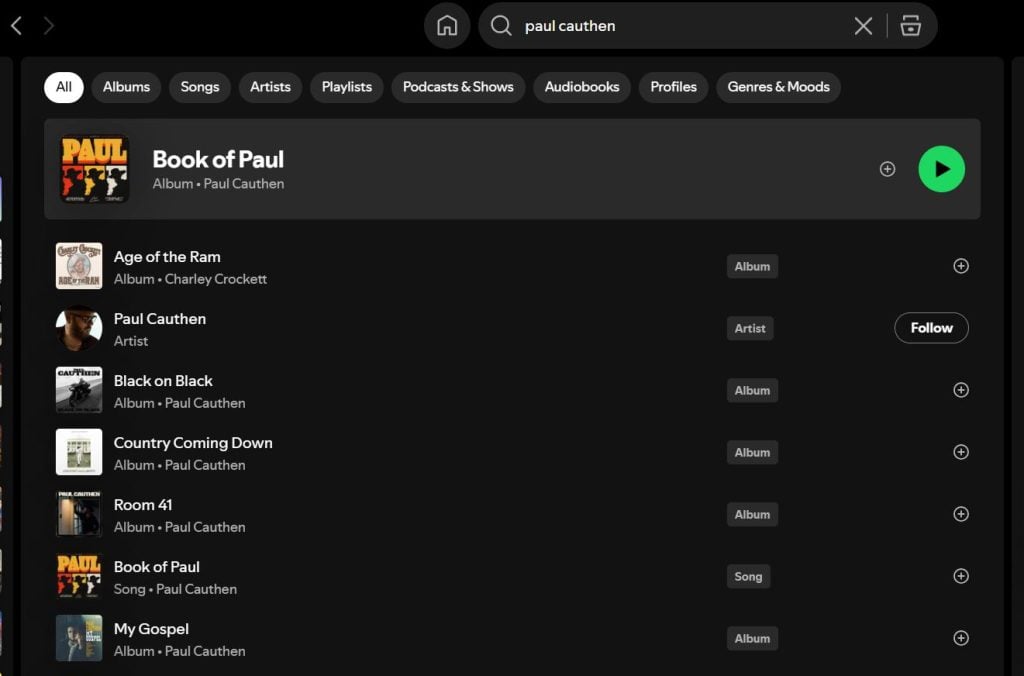Navigate back with left arrow
Image resolution: width=1024 pixels, height=676 pixels.
coord(16,26)
